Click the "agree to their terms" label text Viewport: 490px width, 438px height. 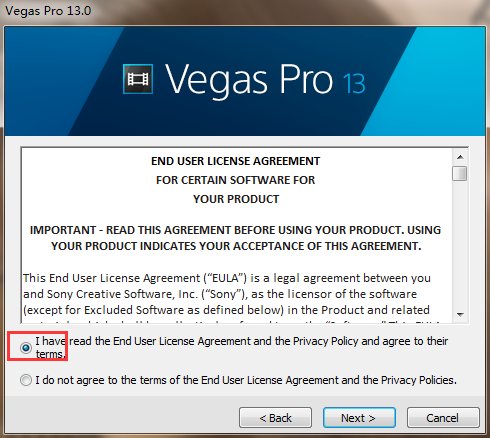coord(242,347)
